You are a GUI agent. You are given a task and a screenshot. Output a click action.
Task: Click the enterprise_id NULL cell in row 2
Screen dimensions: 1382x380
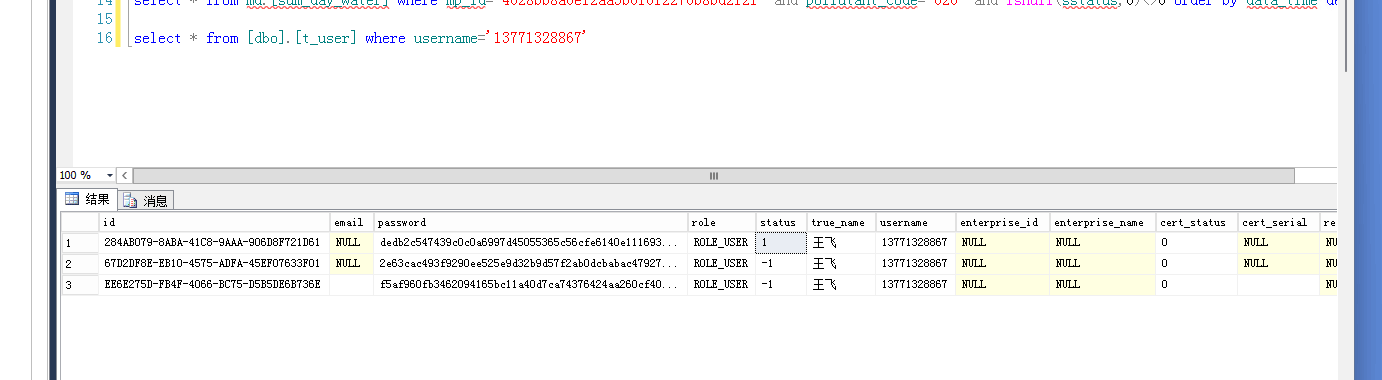pyautogui.click(x=1002, y=263)
